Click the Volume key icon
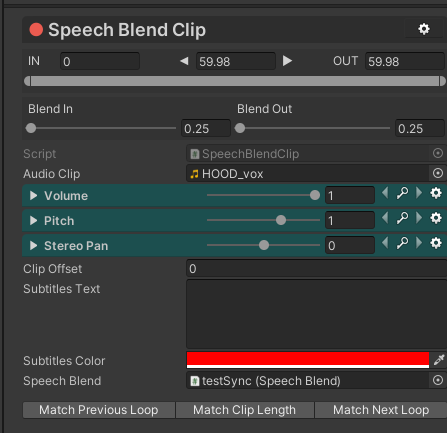 [x=402, y=193]
